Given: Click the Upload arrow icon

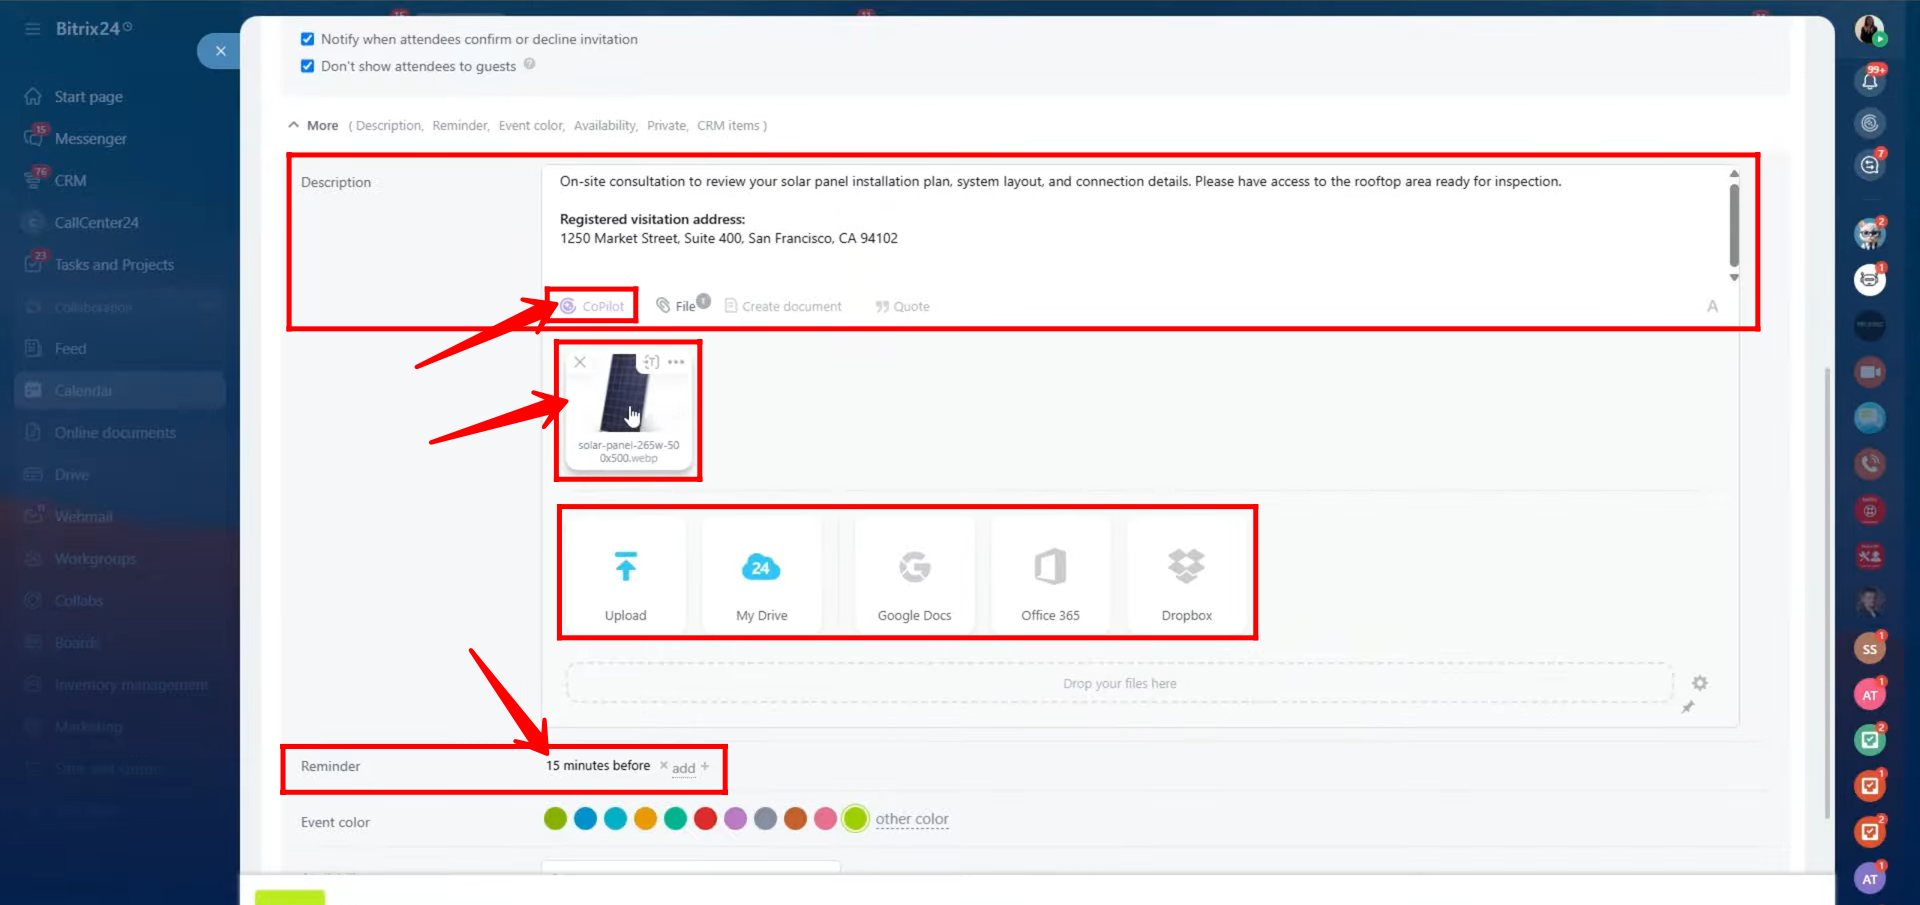Looking at the screenshot, I should 625,567.
